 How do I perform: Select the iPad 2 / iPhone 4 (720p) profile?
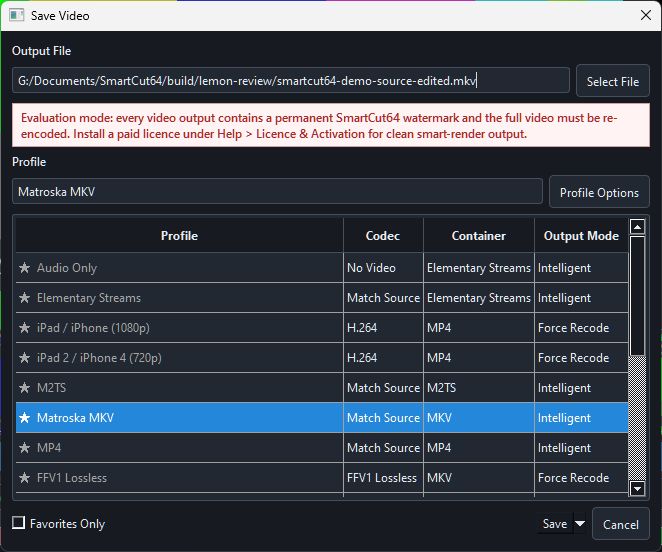(99, 358)
